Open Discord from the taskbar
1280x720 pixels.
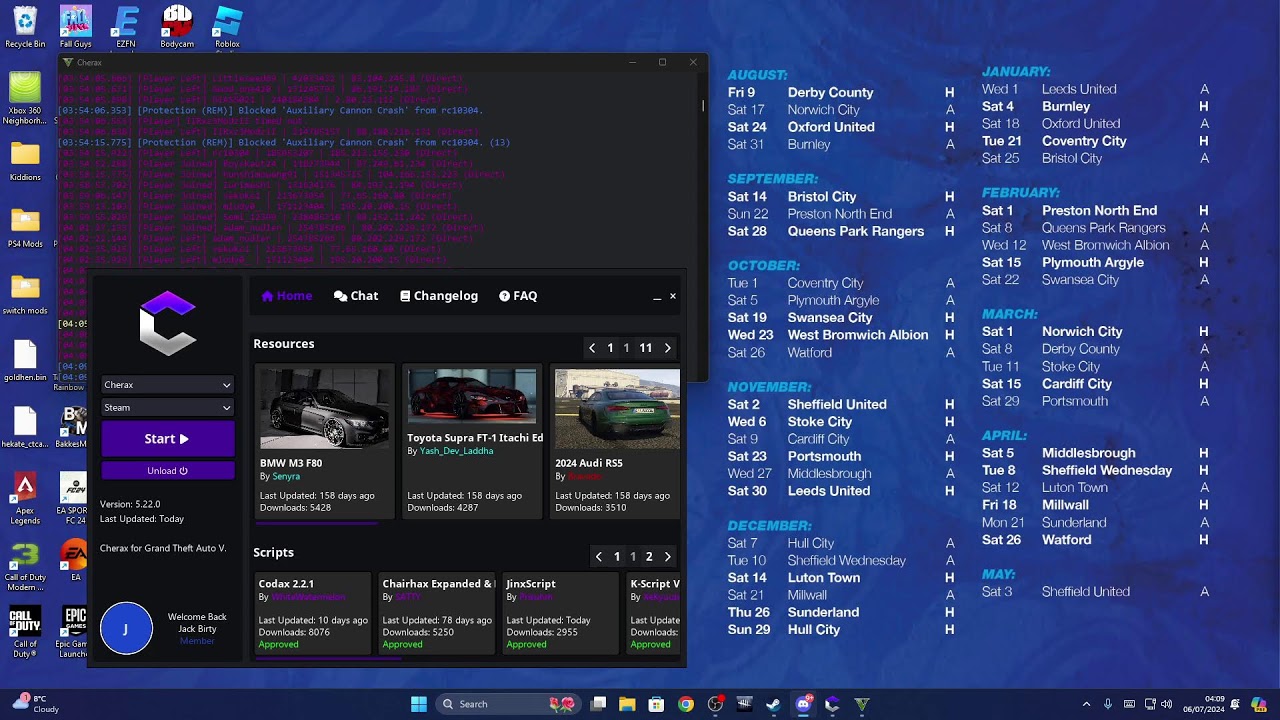(x=803, y=704)
